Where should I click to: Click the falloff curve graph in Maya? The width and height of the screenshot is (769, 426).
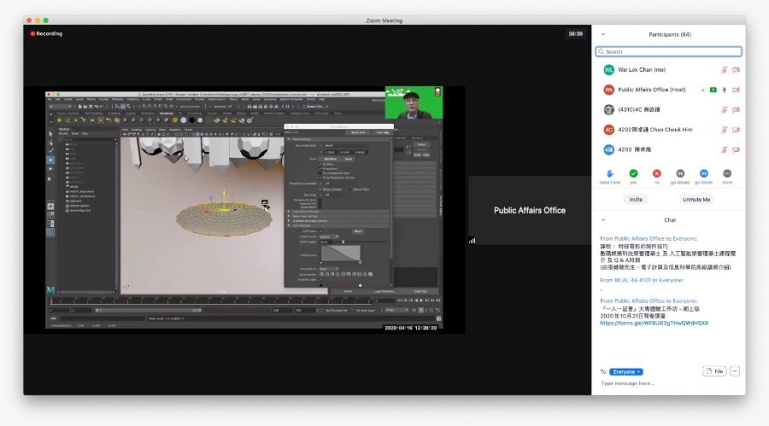pyautogui.click(x=341, y=254)
